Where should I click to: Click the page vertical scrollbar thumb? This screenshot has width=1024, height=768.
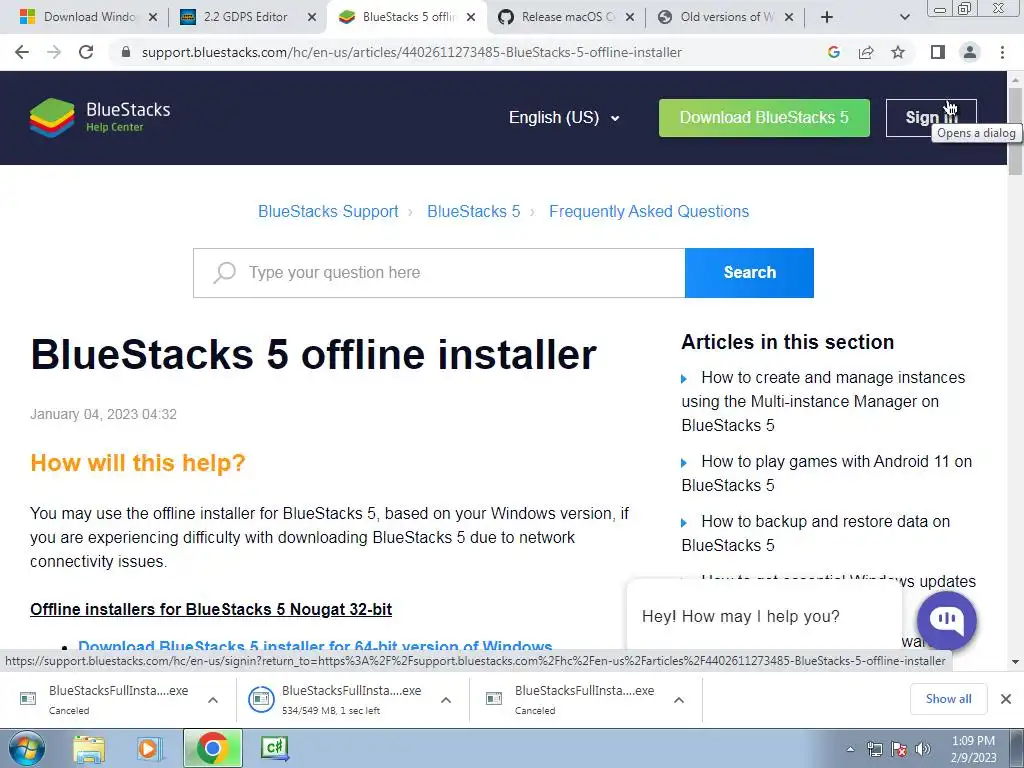pyautogui.click(x=1016, y=131)
